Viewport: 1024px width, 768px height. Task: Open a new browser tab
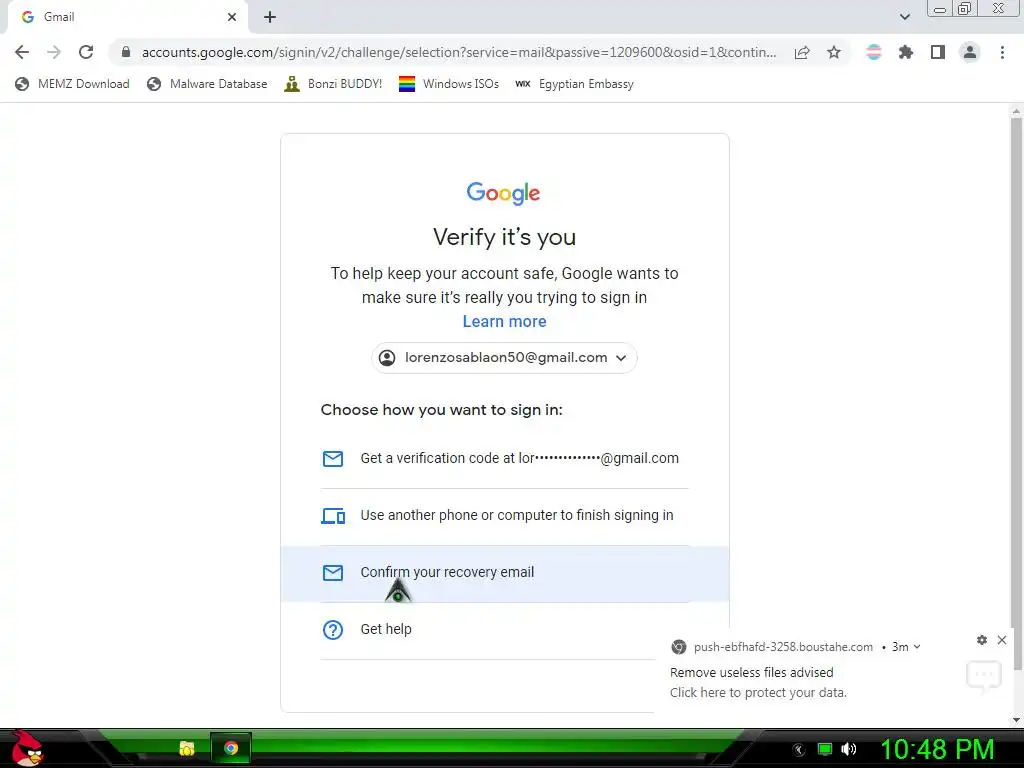[x=270, y=17]
